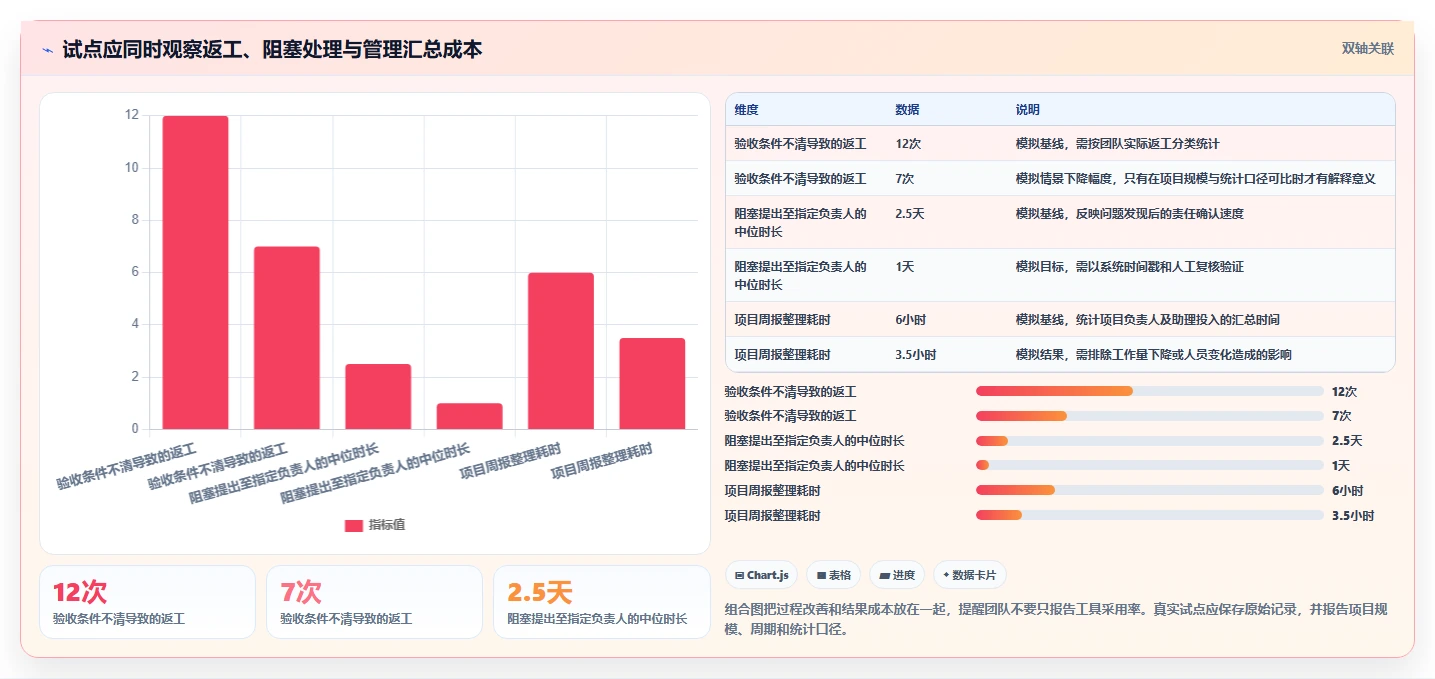The width and height of the screenshot is (1435, 679).
Task: Click the note 模拟结果，需排除工作量下降或人员变化造成的影响
Action: [x=1154, y=355]
